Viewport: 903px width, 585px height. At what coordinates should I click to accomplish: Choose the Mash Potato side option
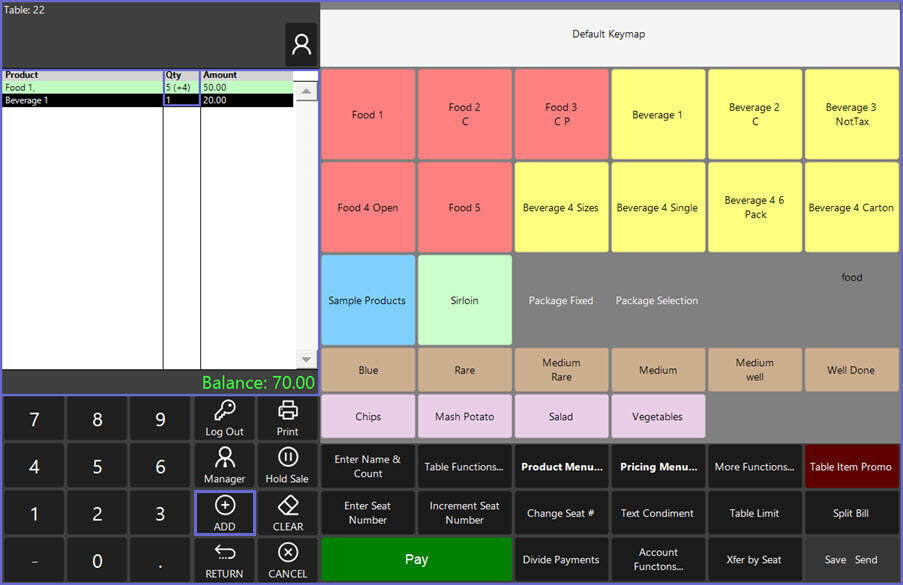tap(464, 417)
